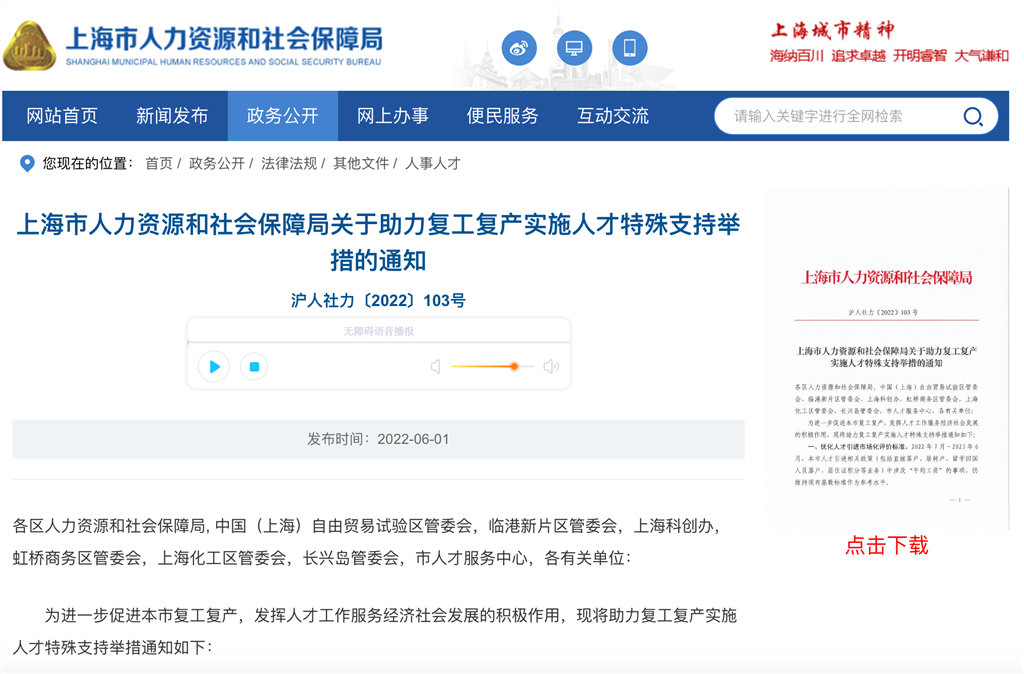Click the 法律法规 breadcrumb link

tap(289, 163)
